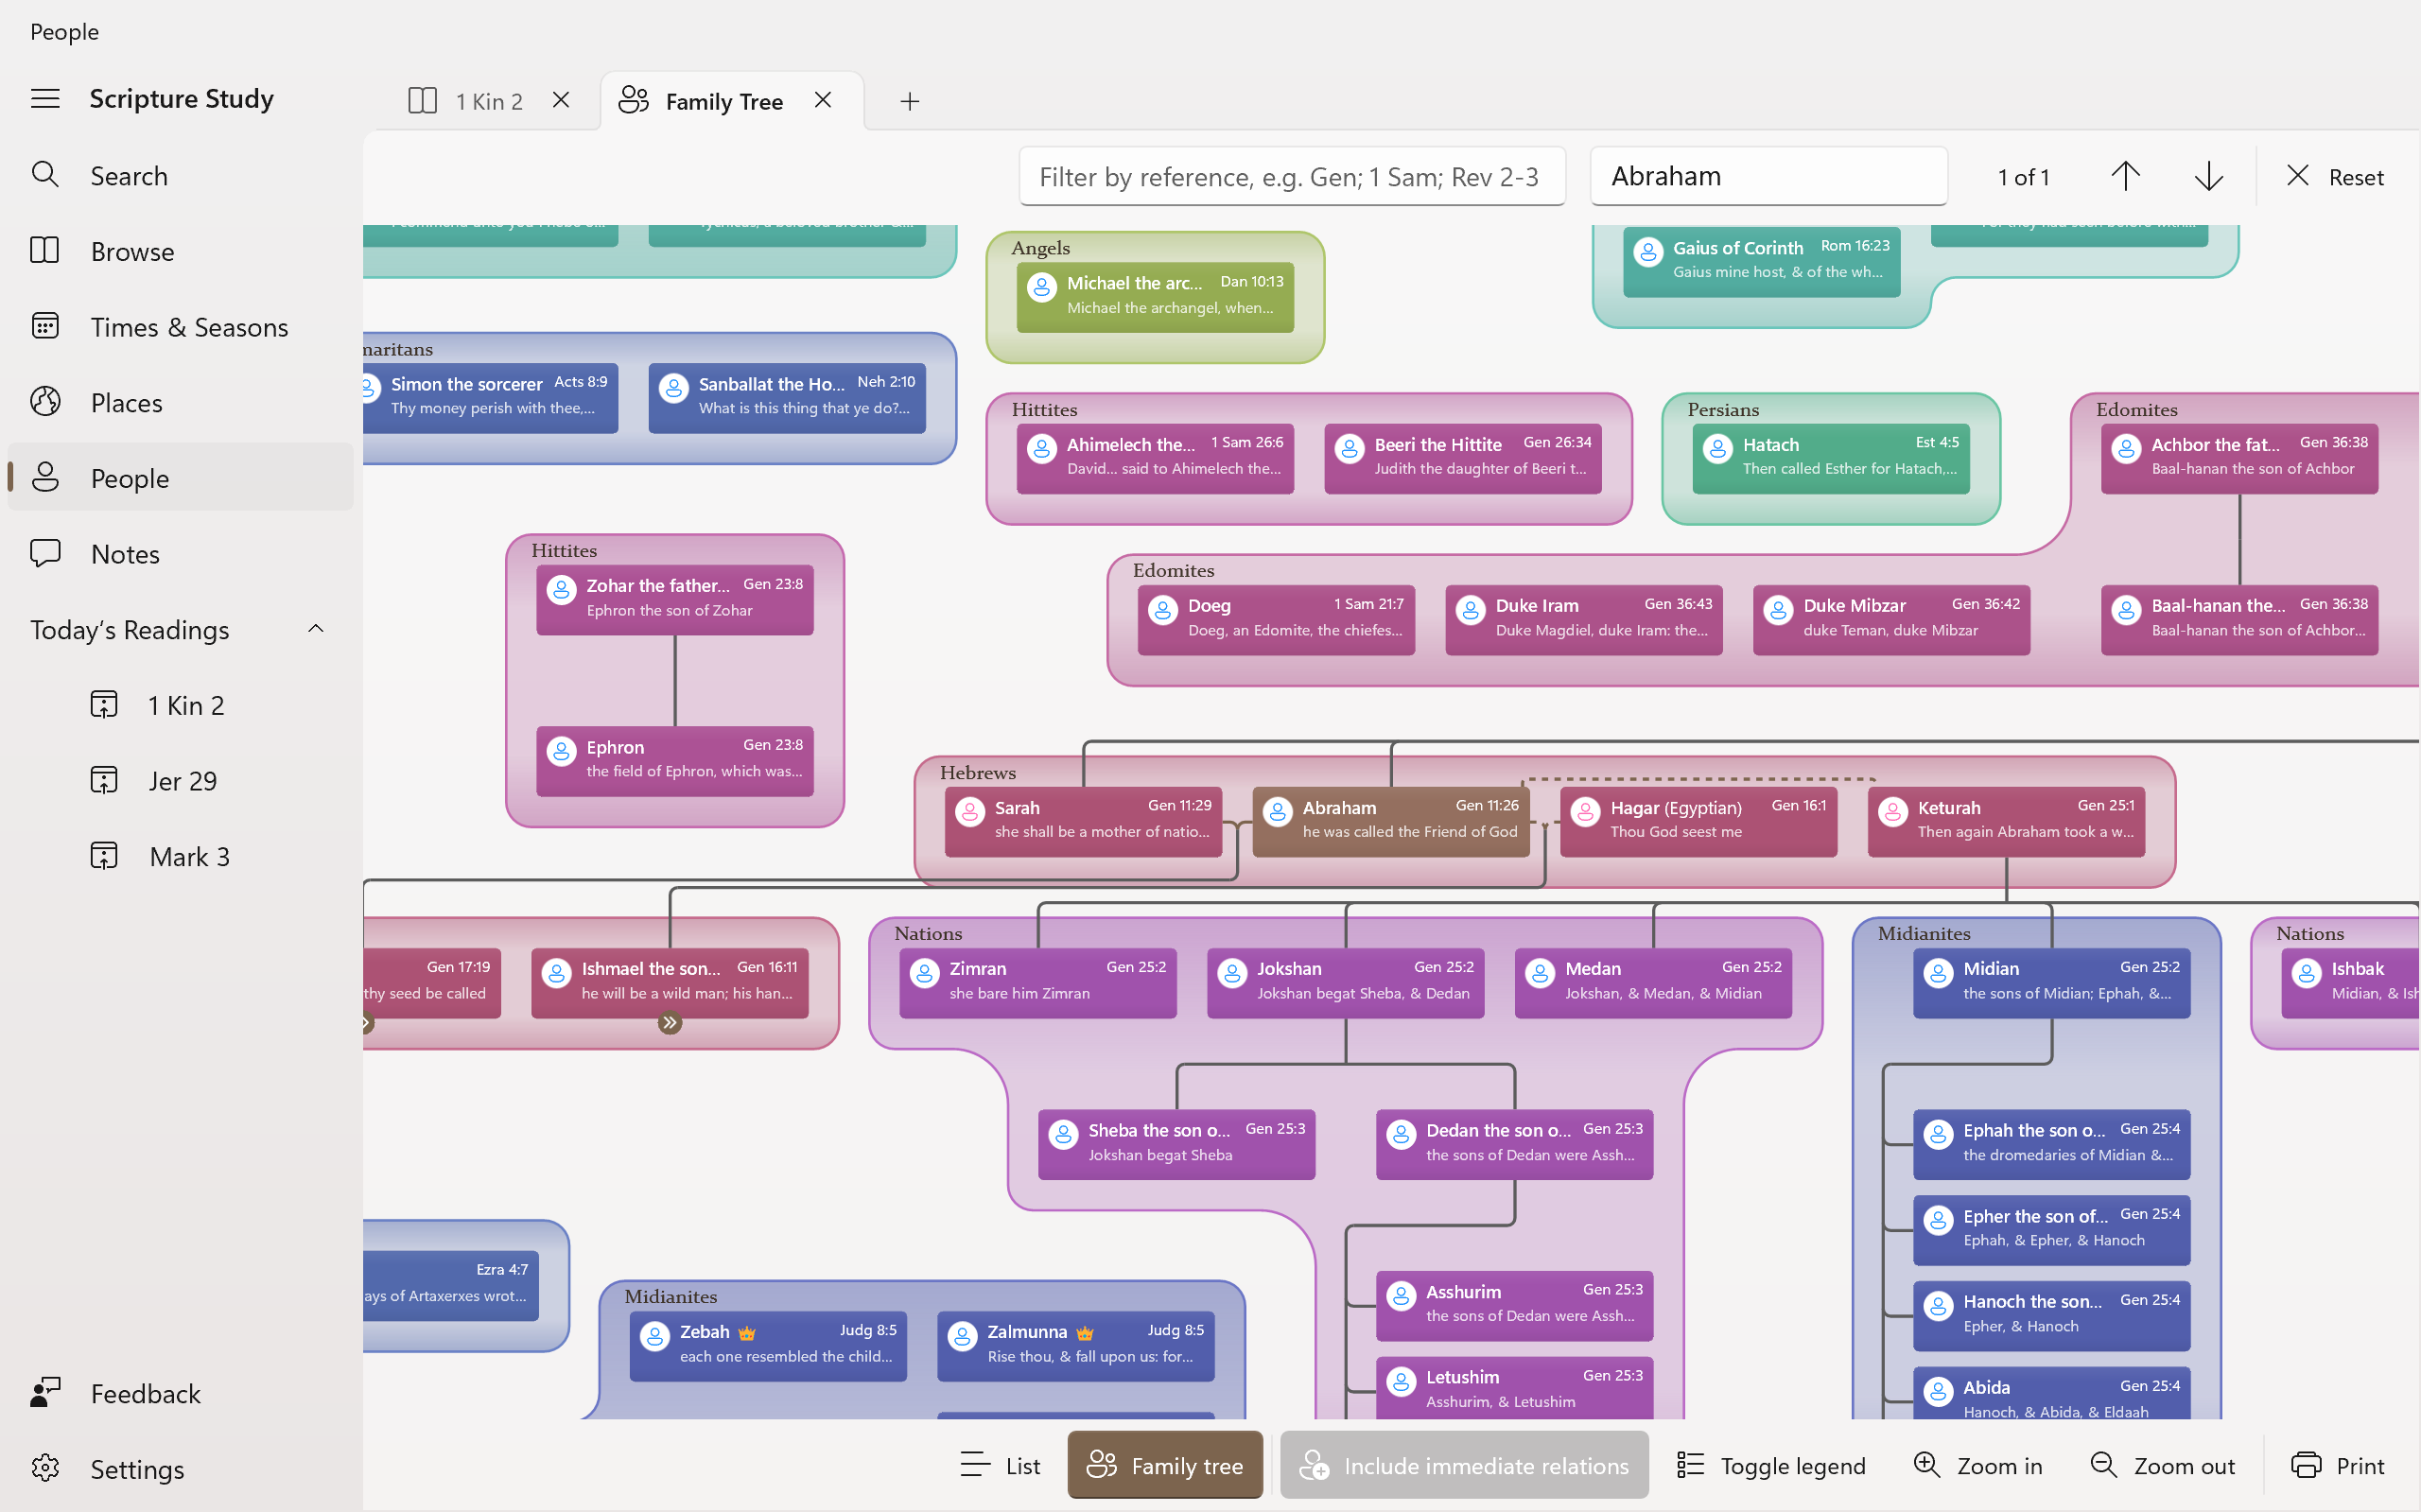Open Settings
This screenshot has height=1512, width=2421.
181,1469
